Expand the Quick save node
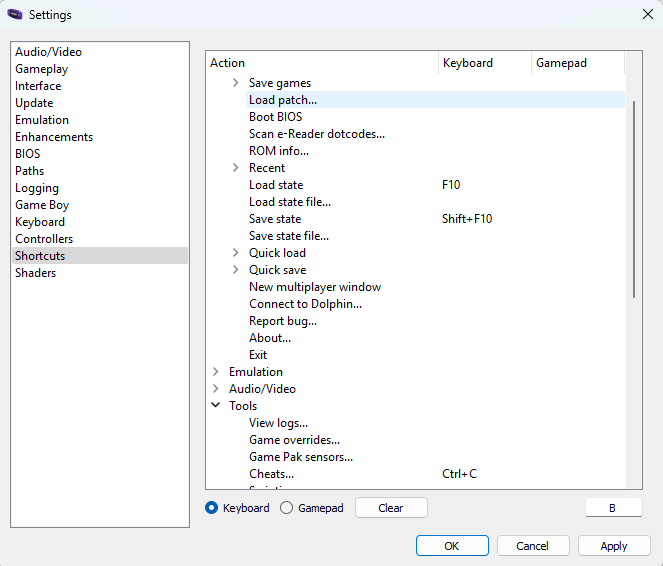663x566 pixels. pyautogui.click(x=235, y=270)
